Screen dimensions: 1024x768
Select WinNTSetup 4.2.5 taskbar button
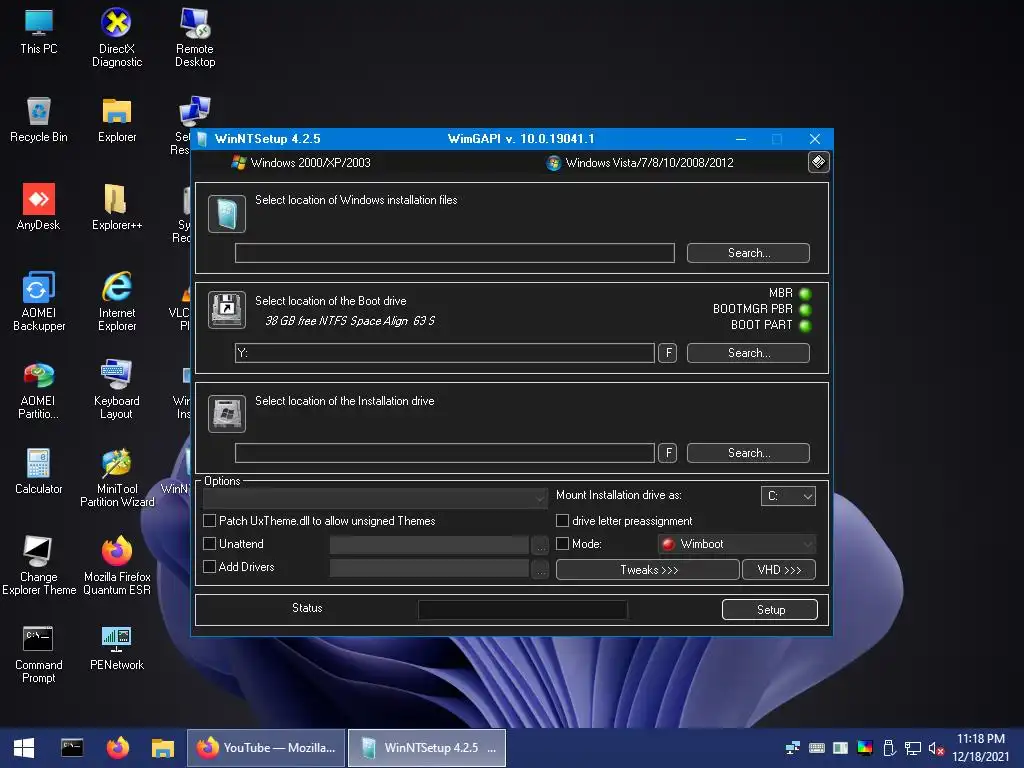pyautogui.click(x=427, y=748)
